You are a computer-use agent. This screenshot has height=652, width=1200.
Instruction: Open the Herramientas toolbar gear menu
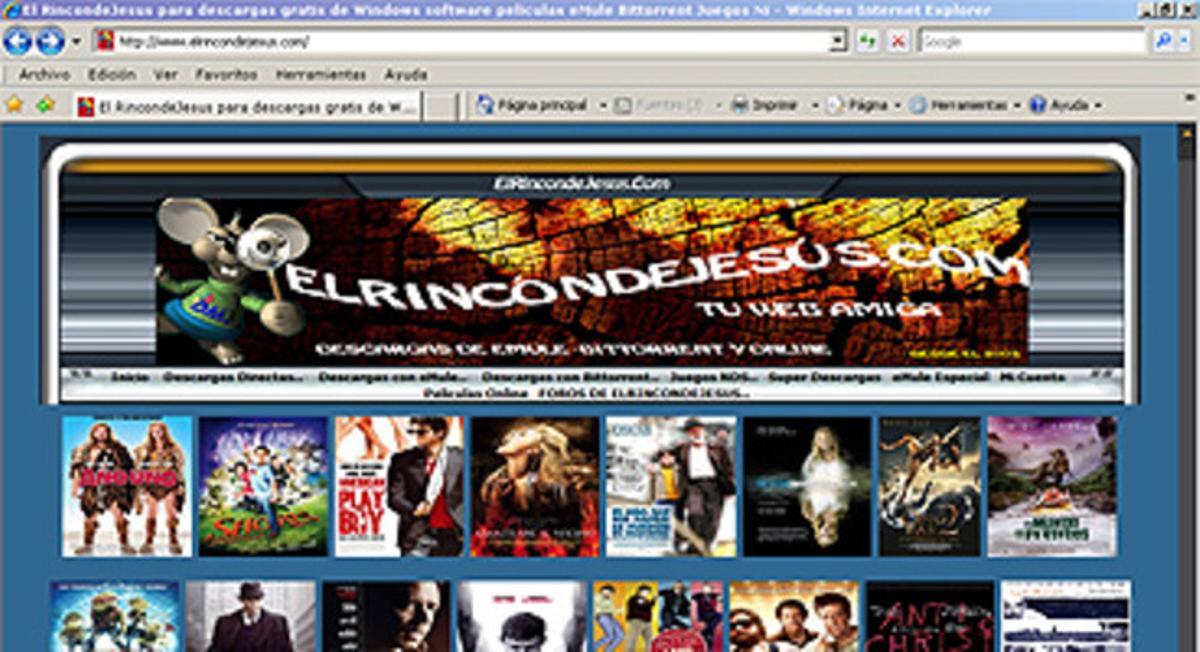point(965,105)
